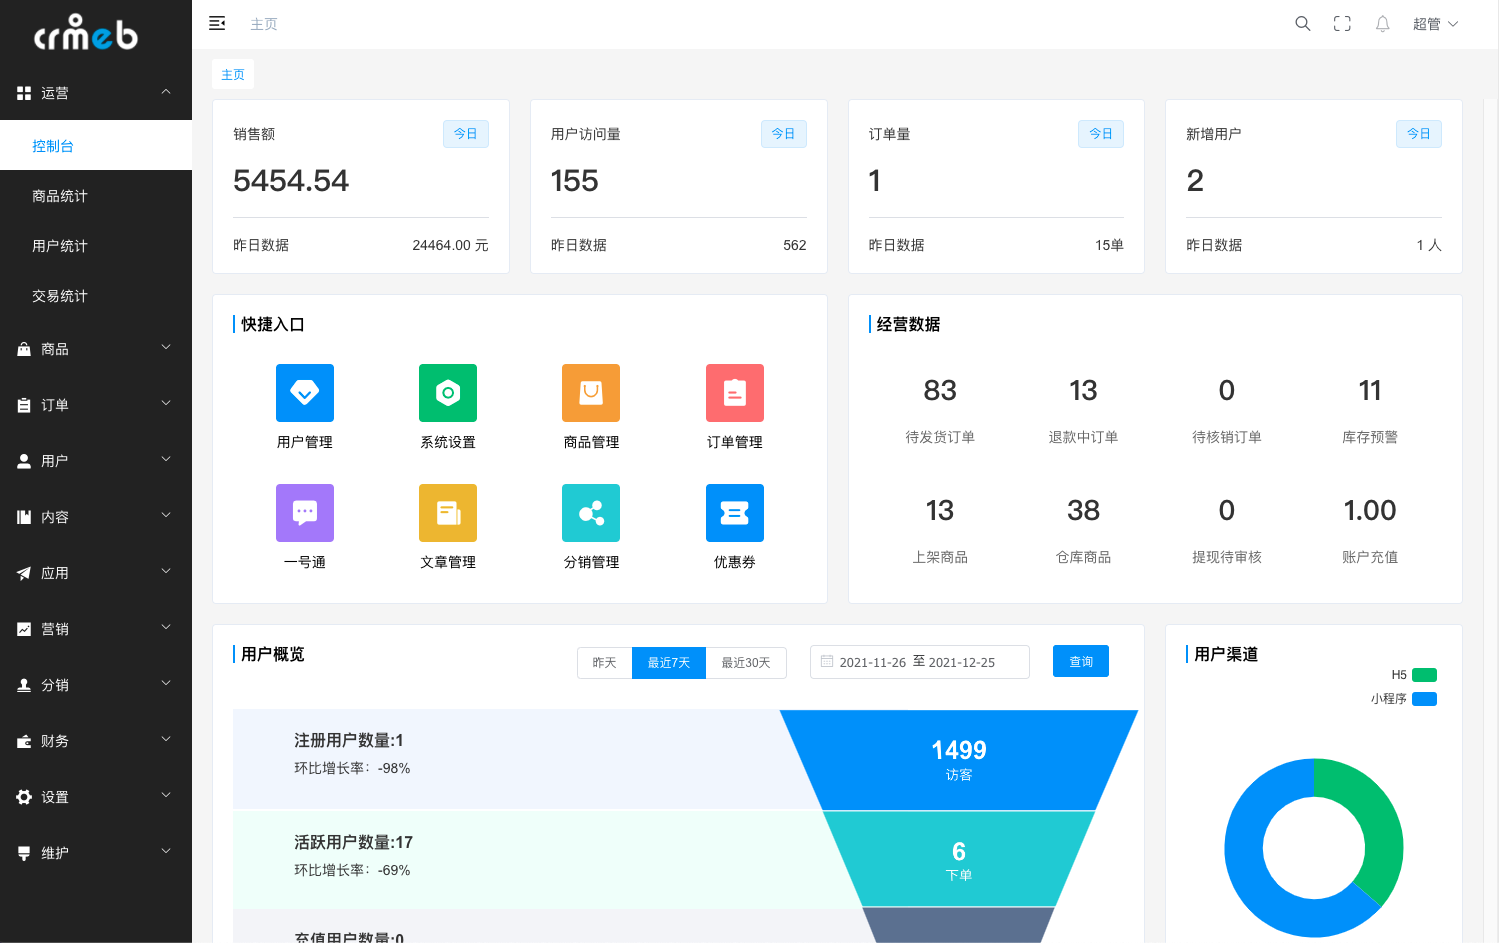Expand the 商品 sidebar menu
The image size is (1499, 943).
coord(96,348)
